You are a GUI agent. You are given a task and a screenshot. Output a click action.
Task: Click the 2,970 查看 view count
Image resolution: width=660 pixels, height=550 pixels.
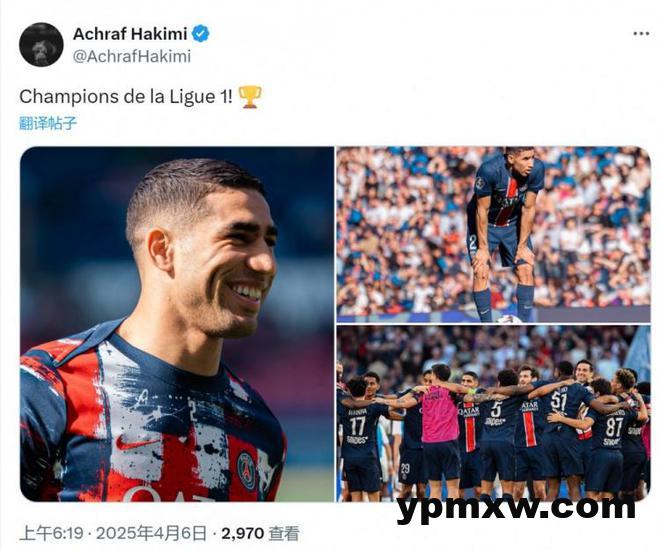(260, 534)
